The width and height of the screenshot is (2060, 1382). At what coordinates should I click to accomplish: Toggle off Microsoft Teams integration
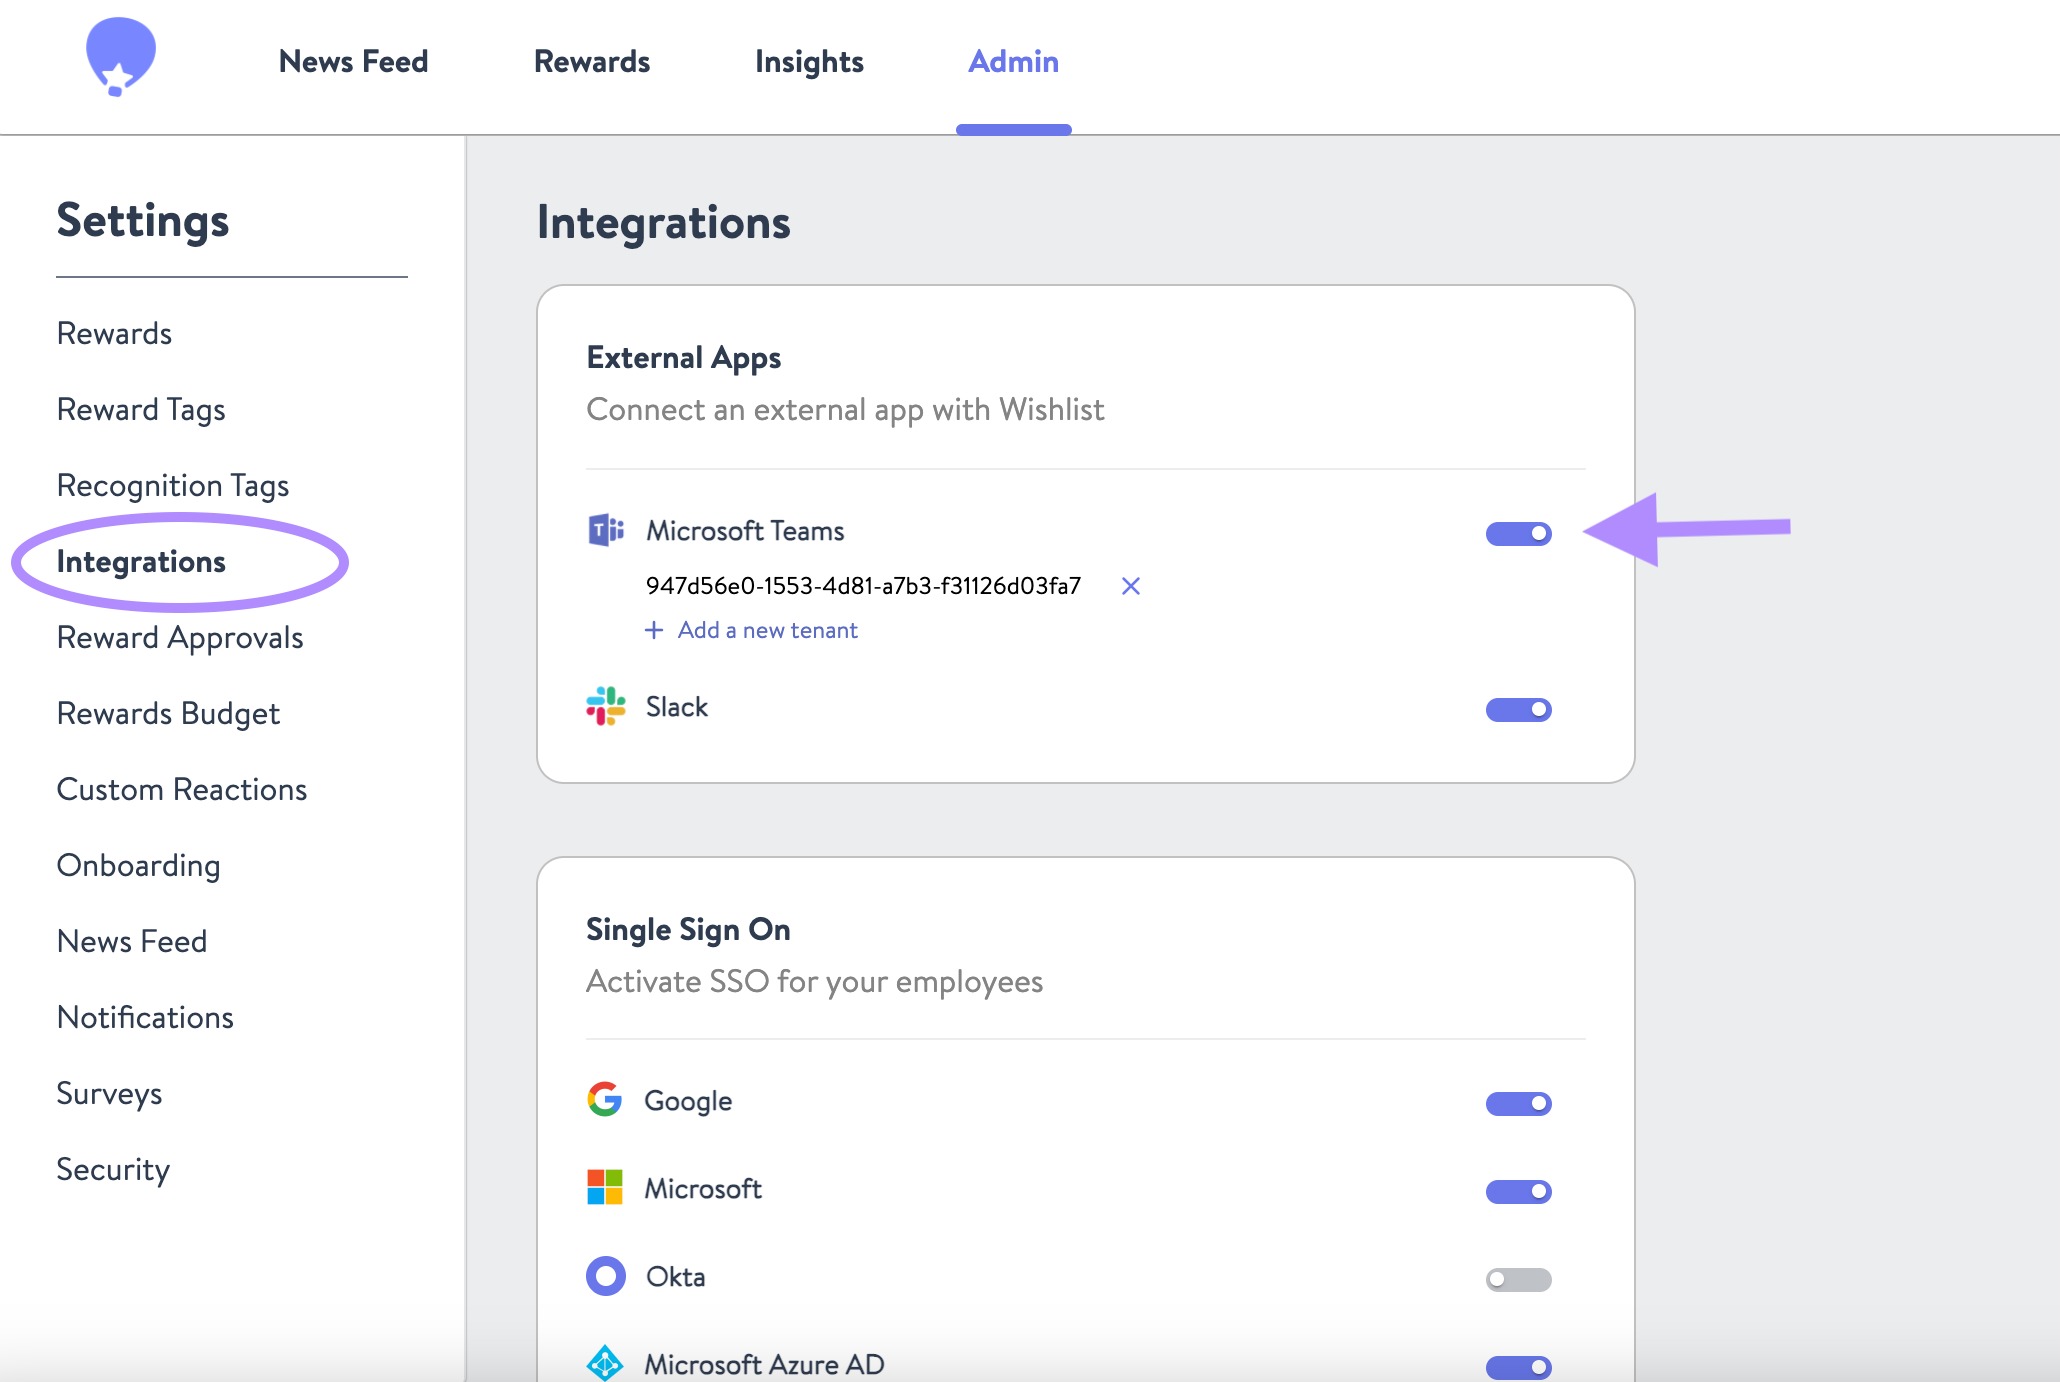[x=1518, y=534]
